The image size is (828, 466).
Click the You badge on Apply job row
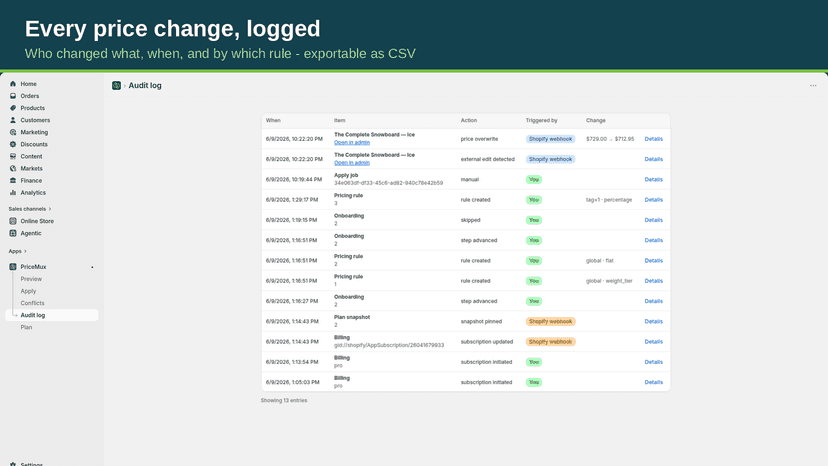(534, 180)
